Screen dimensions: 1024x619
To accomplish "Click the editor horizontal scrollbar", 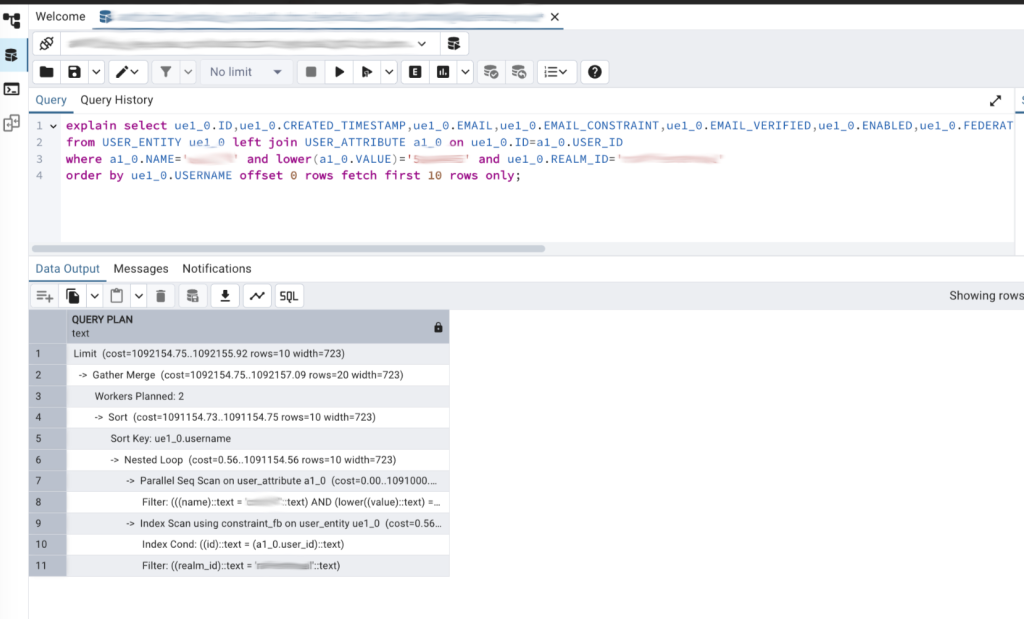I will (x=288, y=249).
